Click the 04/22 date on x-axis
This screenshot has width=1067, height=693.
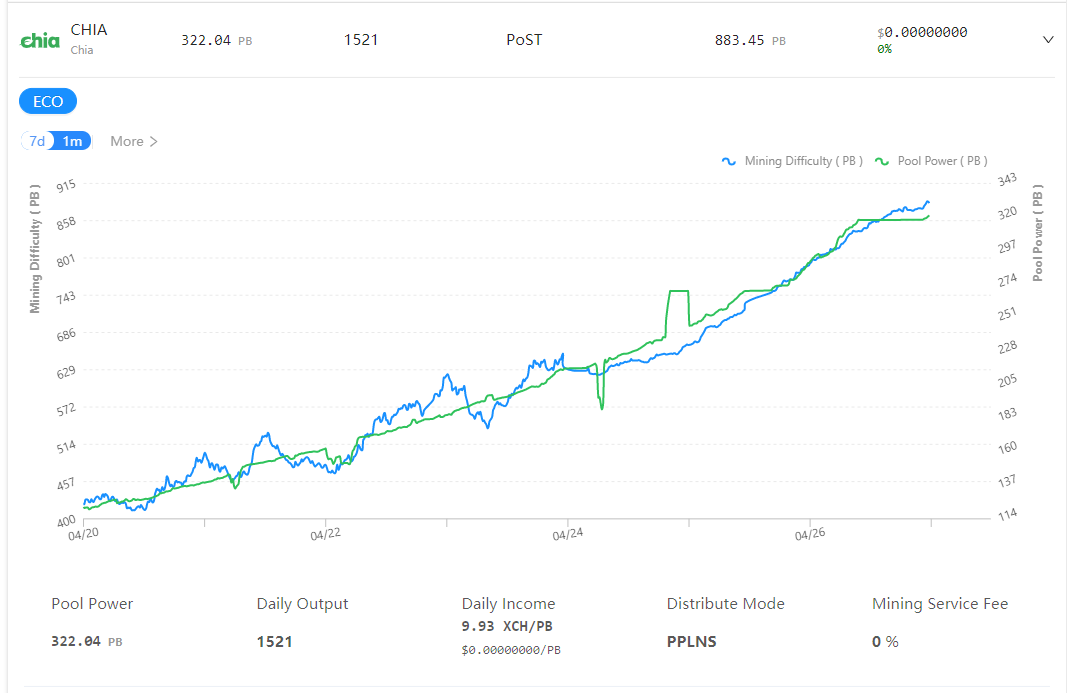coord(325,534)
